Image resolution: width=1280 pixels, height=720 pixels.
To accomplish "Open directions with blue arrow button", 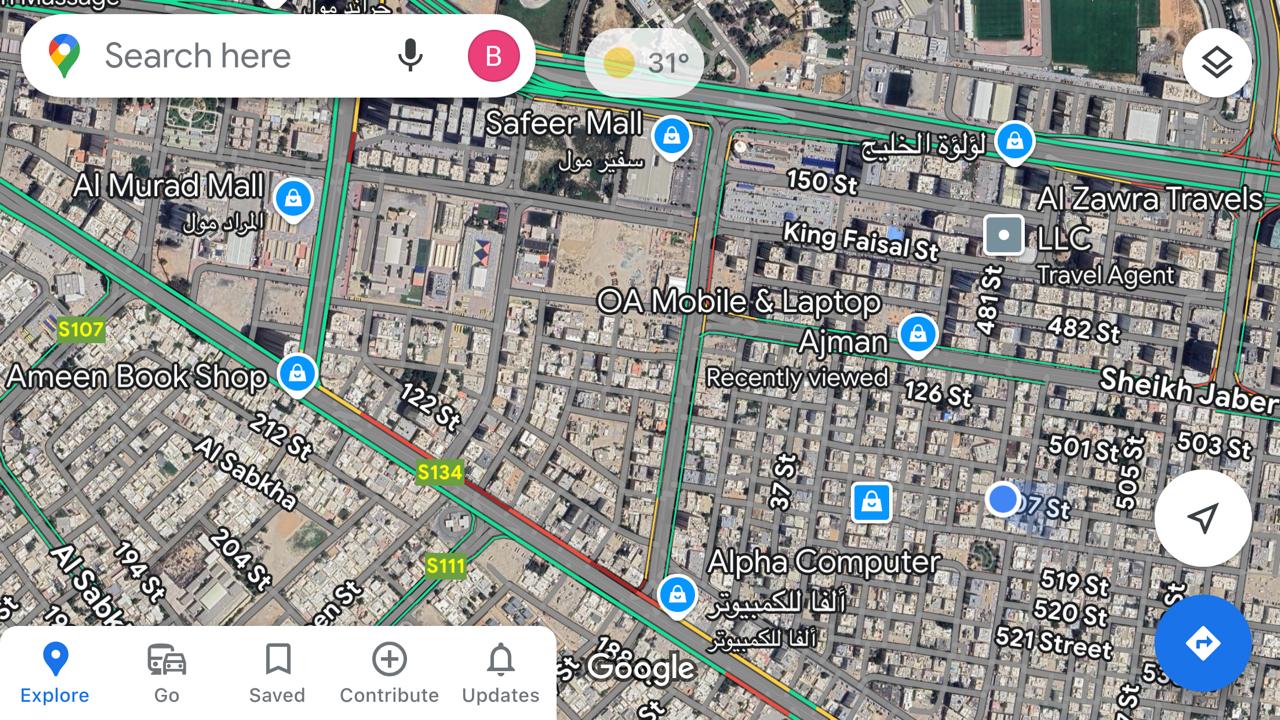I will click(x=1203, y=643).
